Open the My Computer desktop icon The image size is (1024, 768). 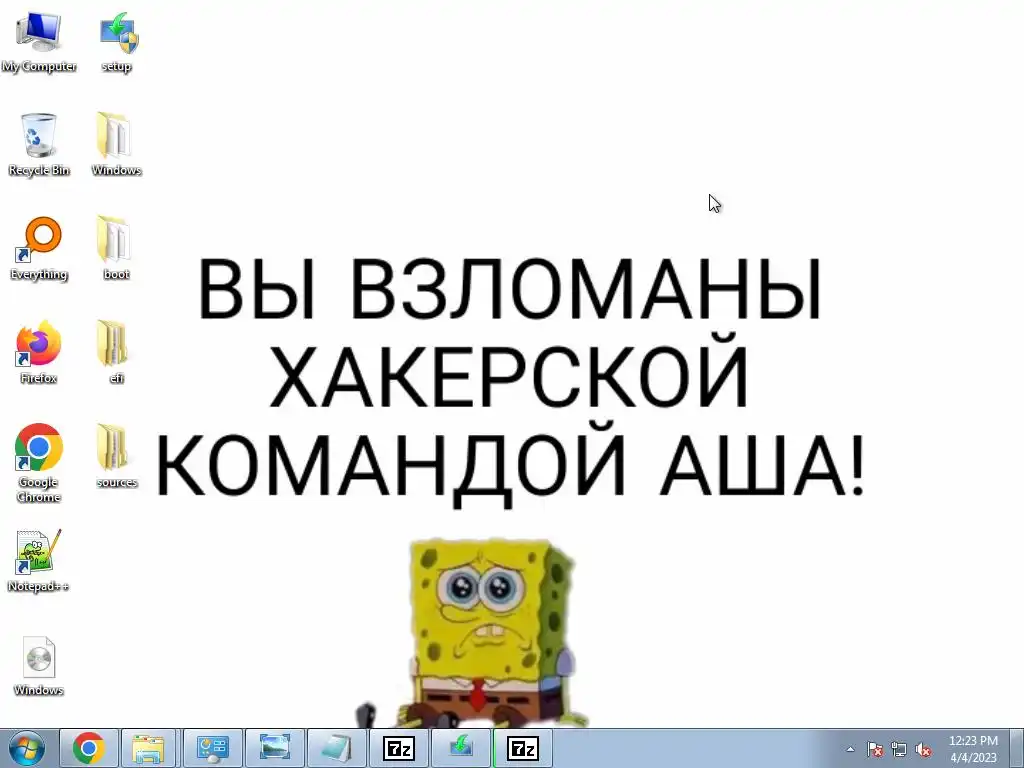tap(39, 40)
